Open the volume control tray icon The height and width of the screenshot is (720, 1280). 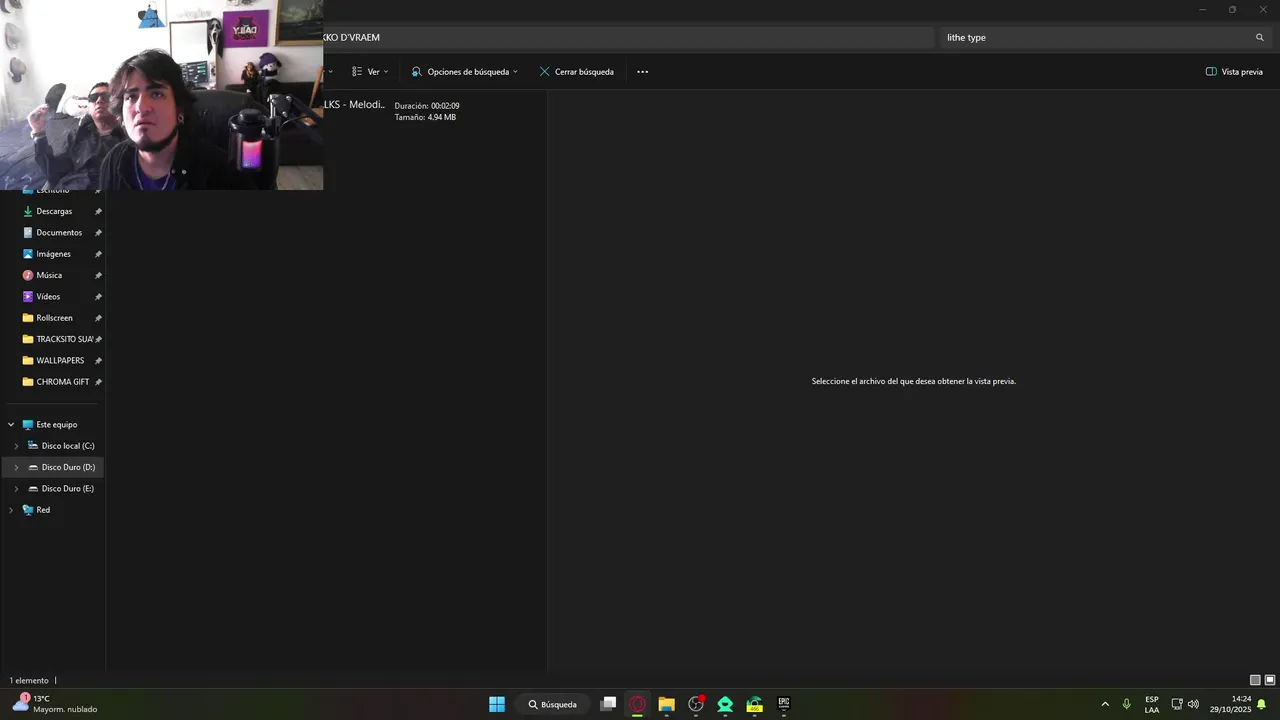coord(1193,704)
